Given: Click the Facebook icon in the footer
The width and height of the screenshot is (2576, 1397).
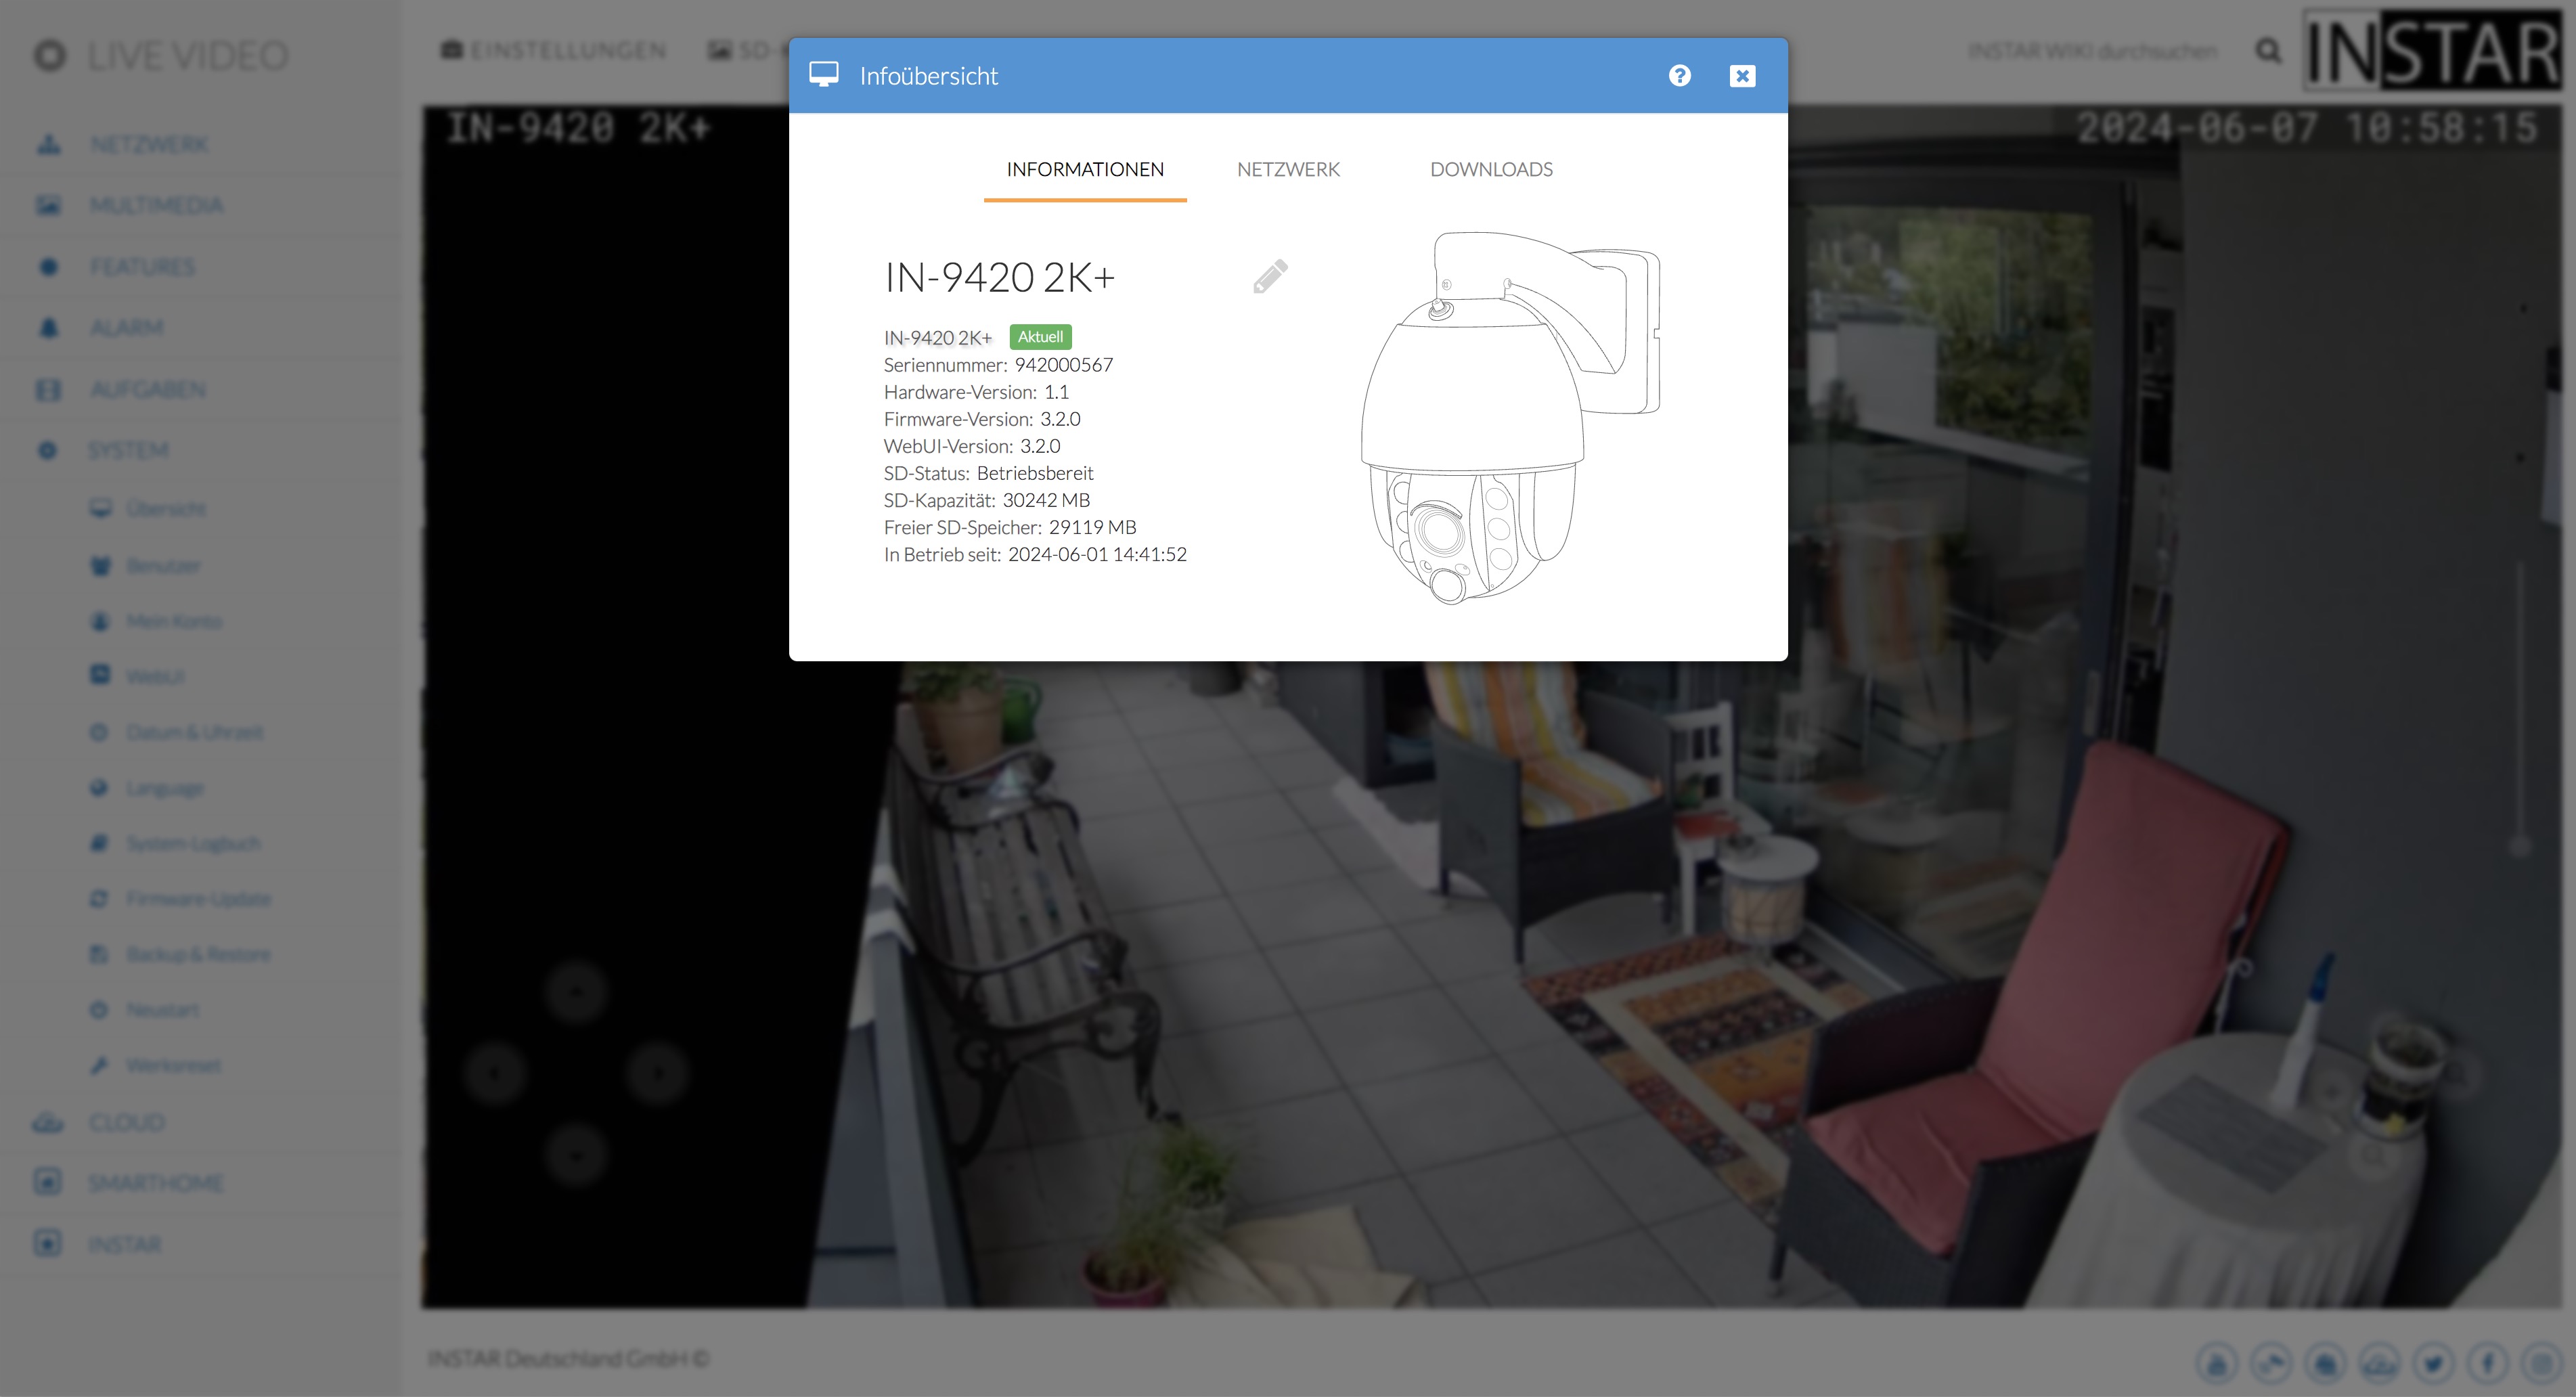Looking at the screenshot, I should 2488,1363.
